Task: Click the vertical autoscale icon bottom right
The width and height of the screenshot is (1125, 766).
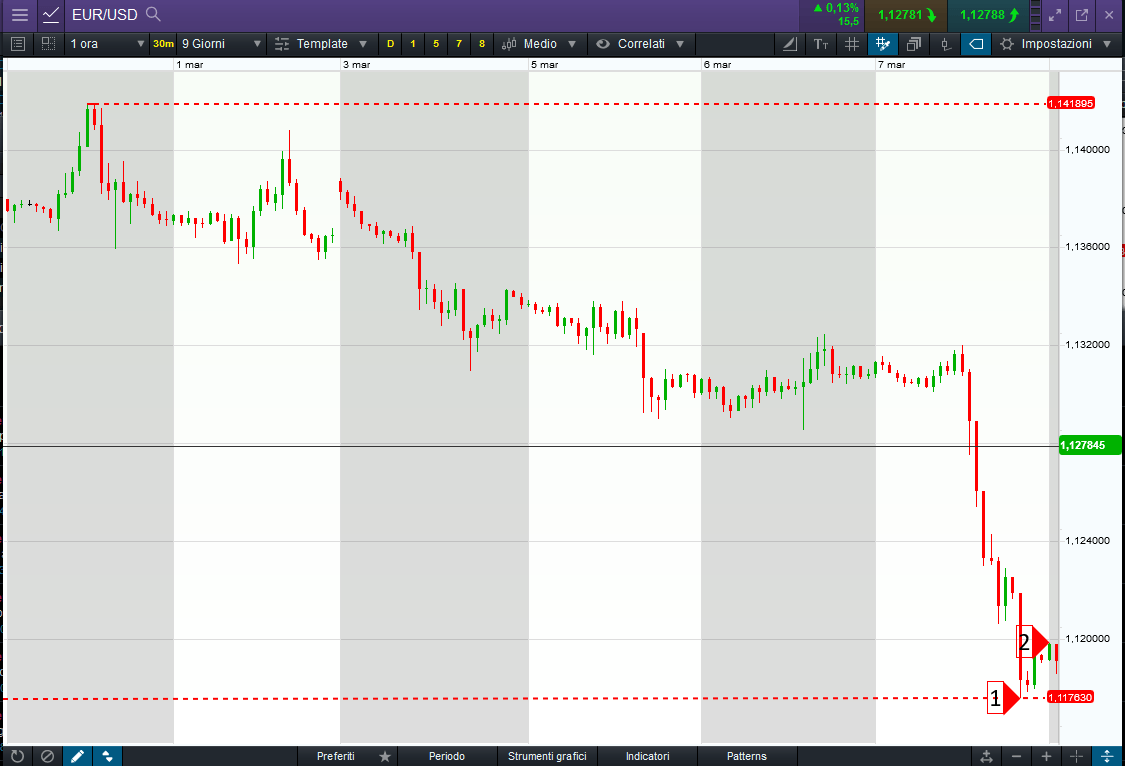Action: pos(1107,756)
